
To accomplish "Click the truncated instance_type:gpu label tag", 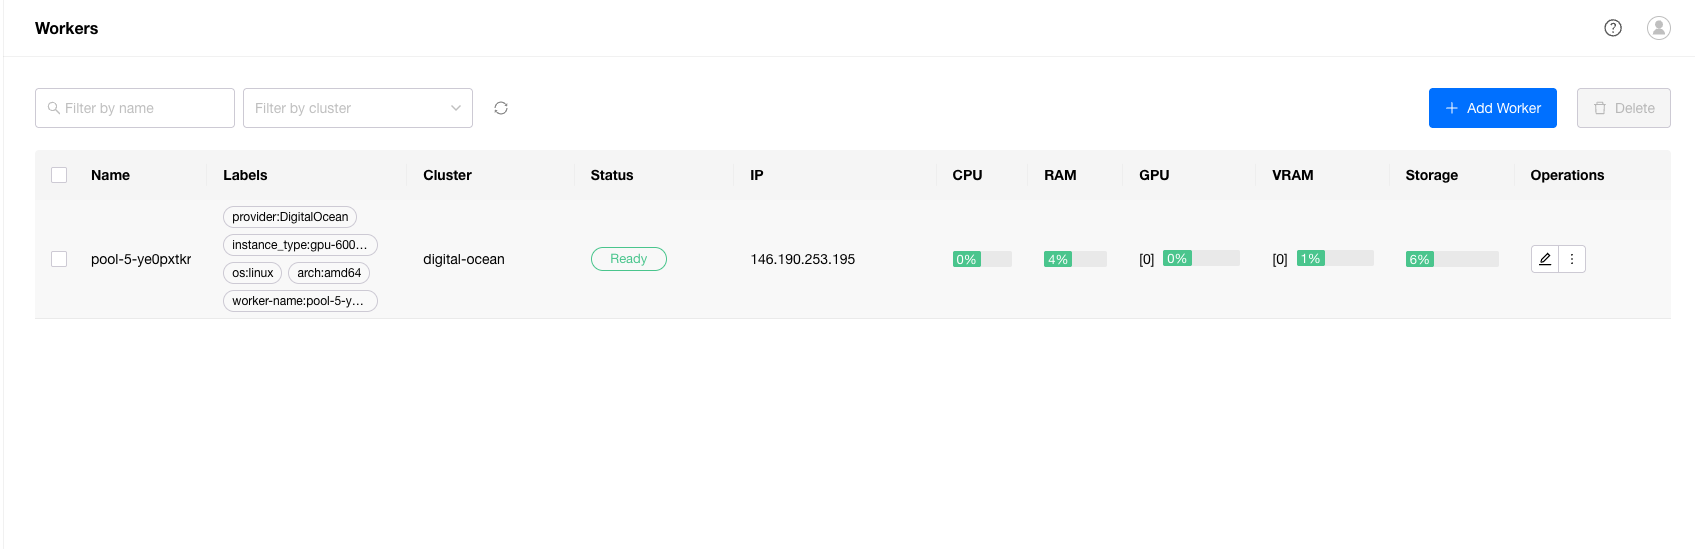I will 300,245.
